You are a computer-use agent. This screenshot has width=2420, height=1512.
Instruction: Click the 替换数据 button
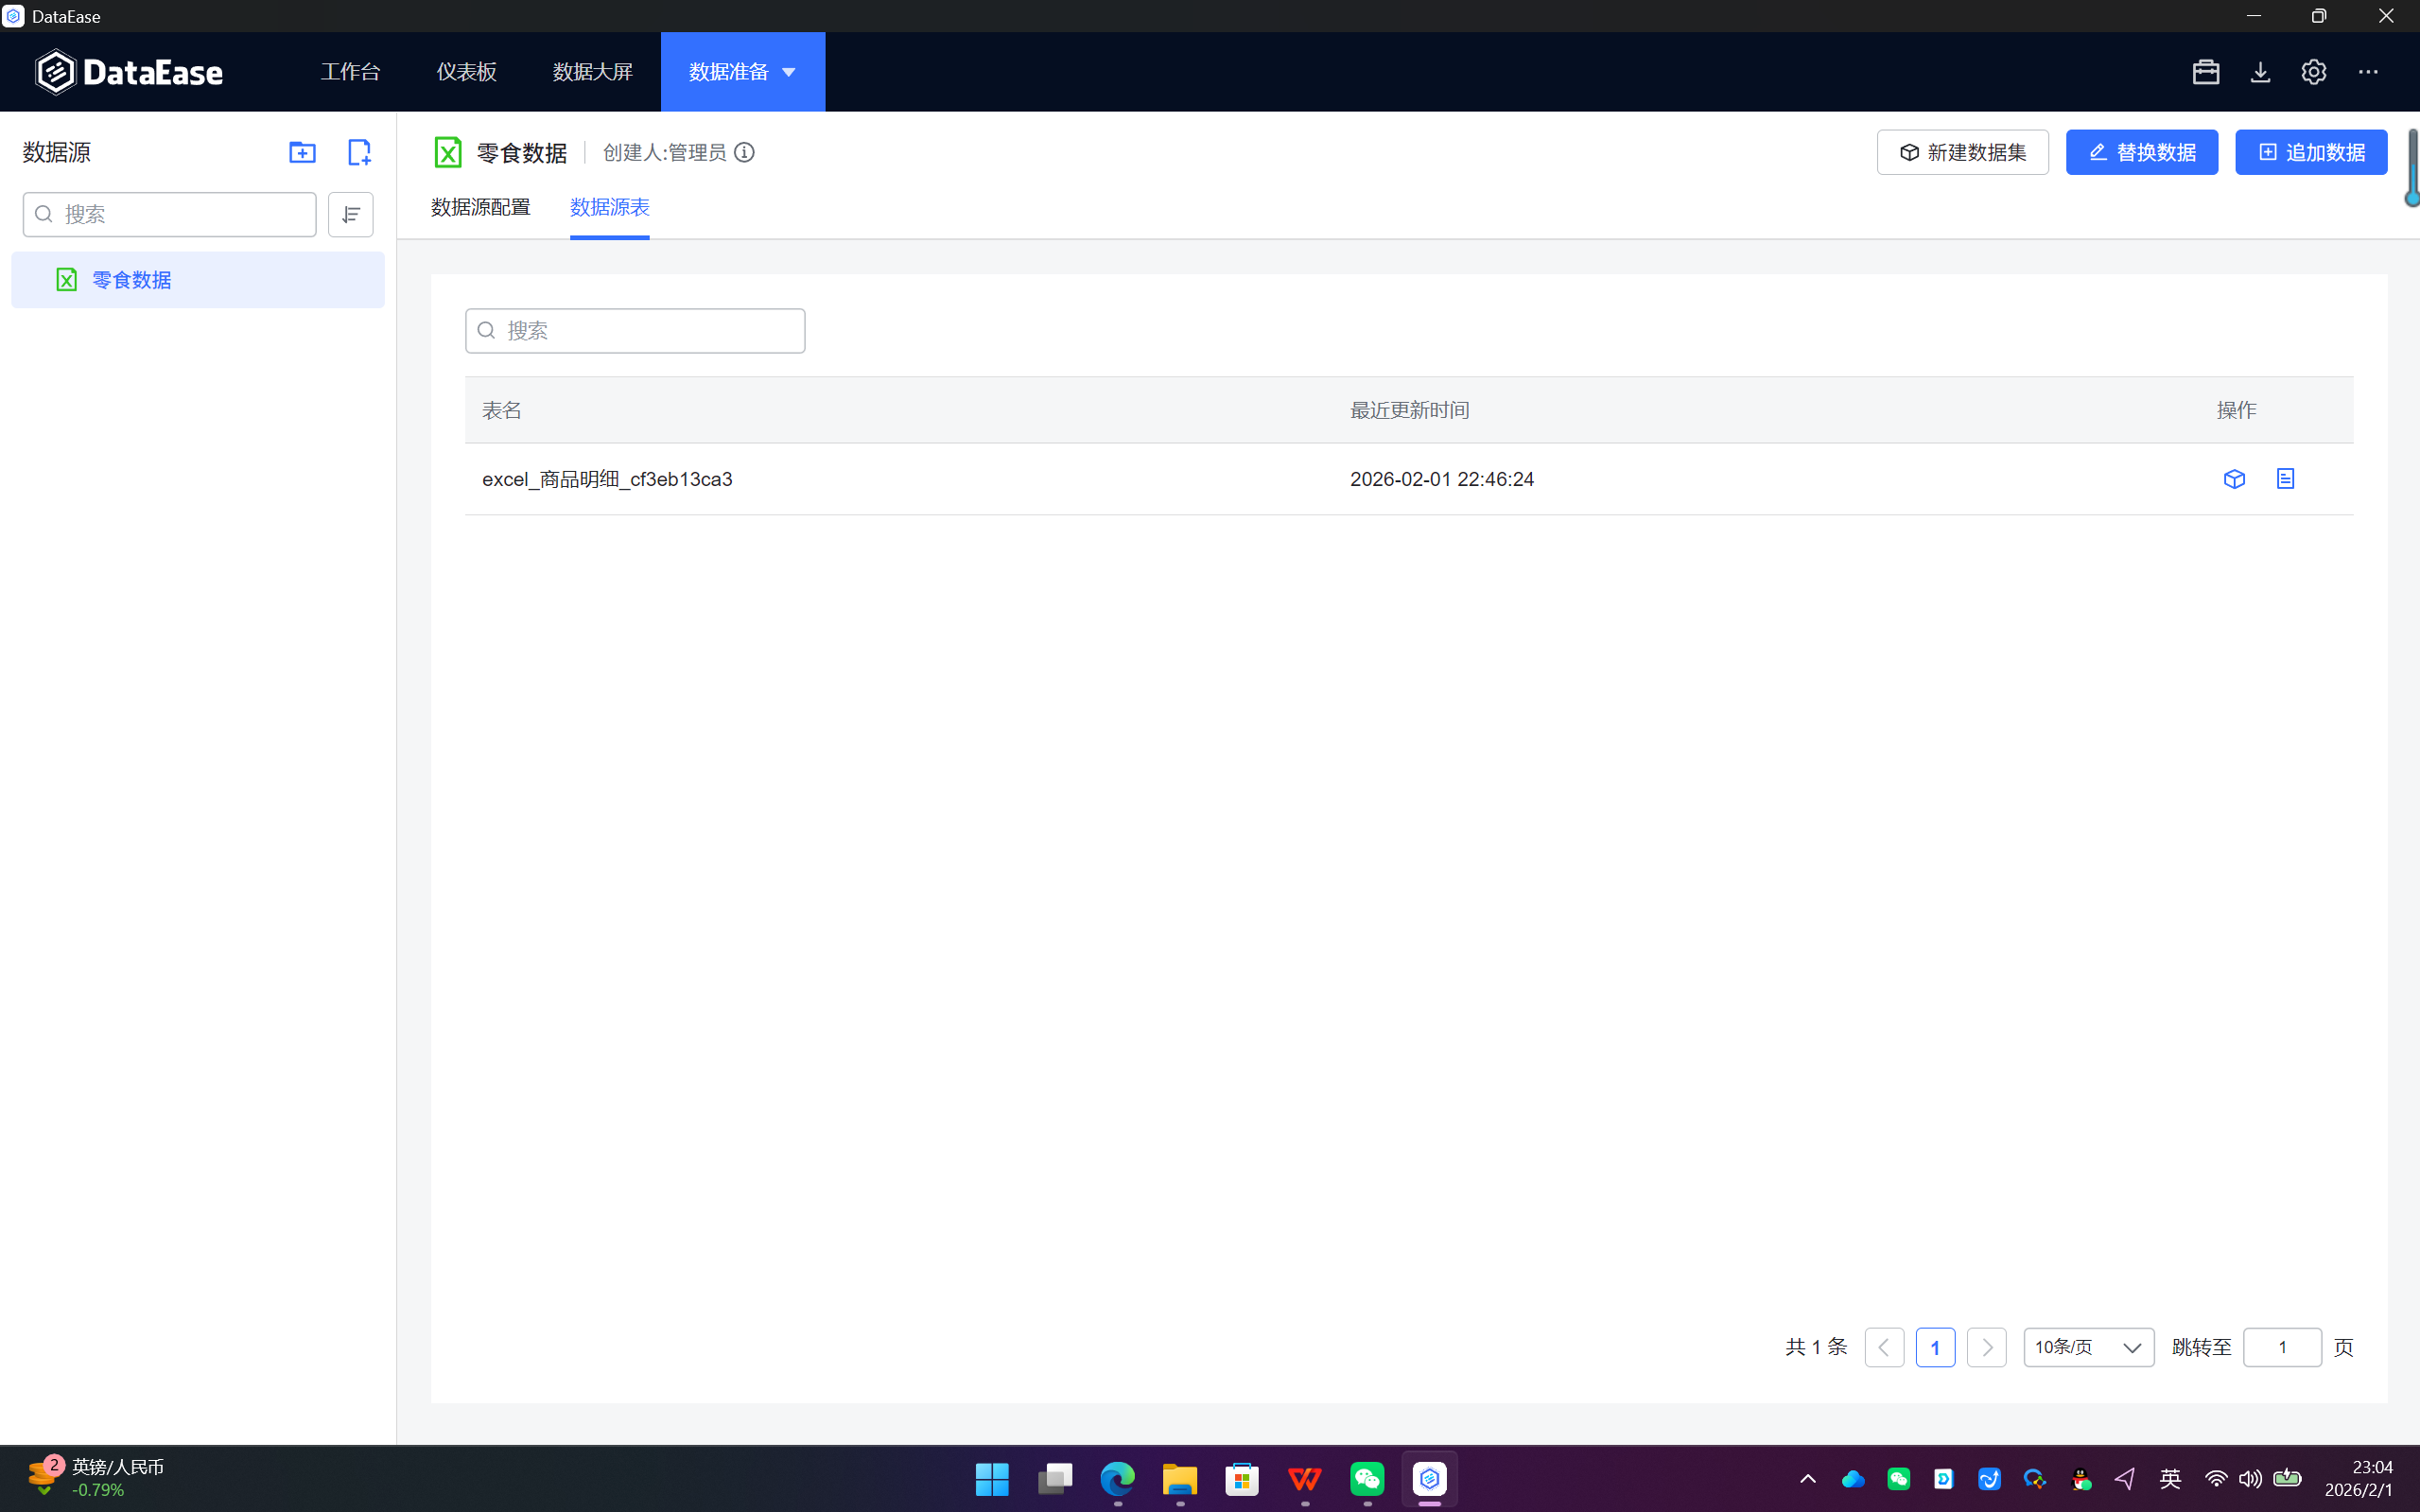[x=2141, y=152]
